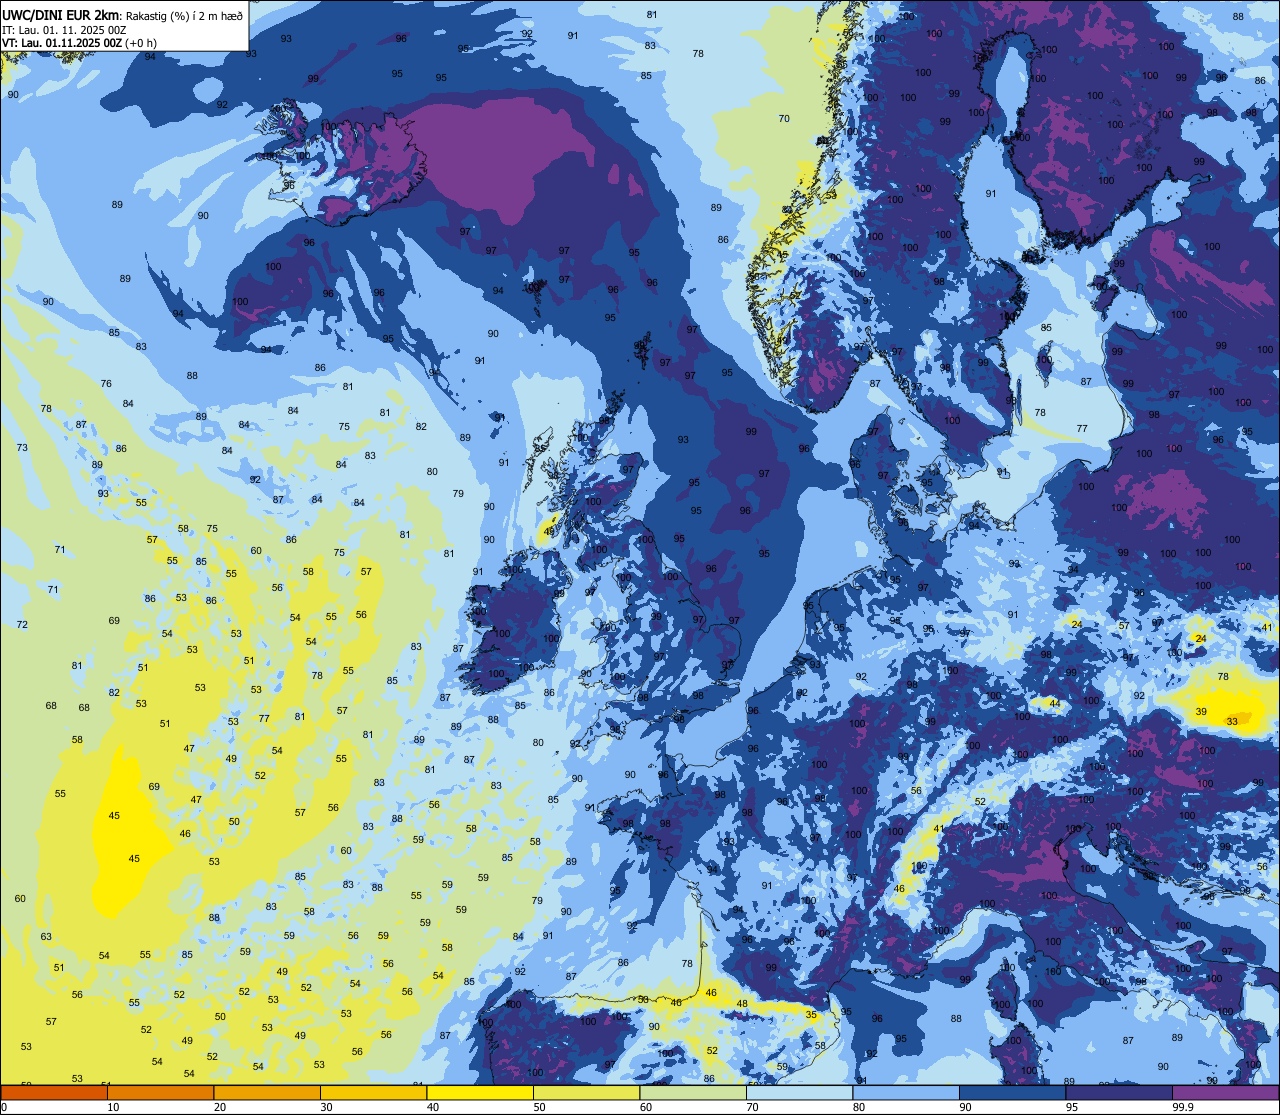Viewport: 1280px width, 1115px height.
Task: Click the 'Rakastig (%) í 2 m hæð' text
Action: [184, 15]
